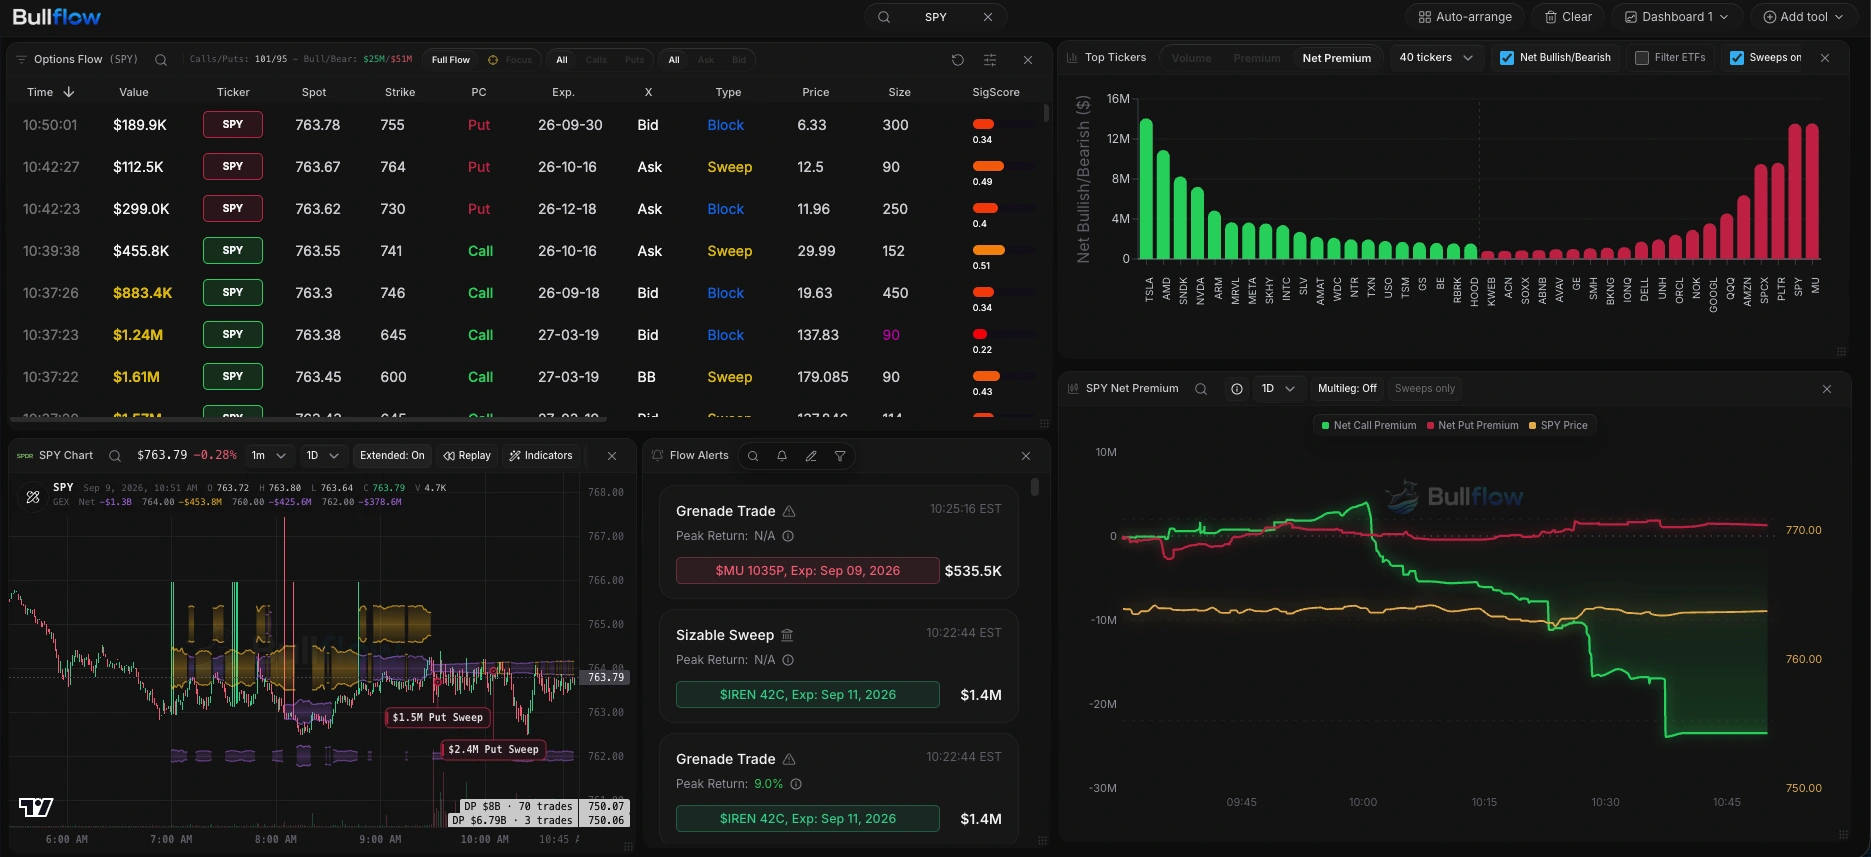Open the 1D dropdown in SPY Net Premium
Screen dimensions: 1871x857
click(x=1278, y=389)
